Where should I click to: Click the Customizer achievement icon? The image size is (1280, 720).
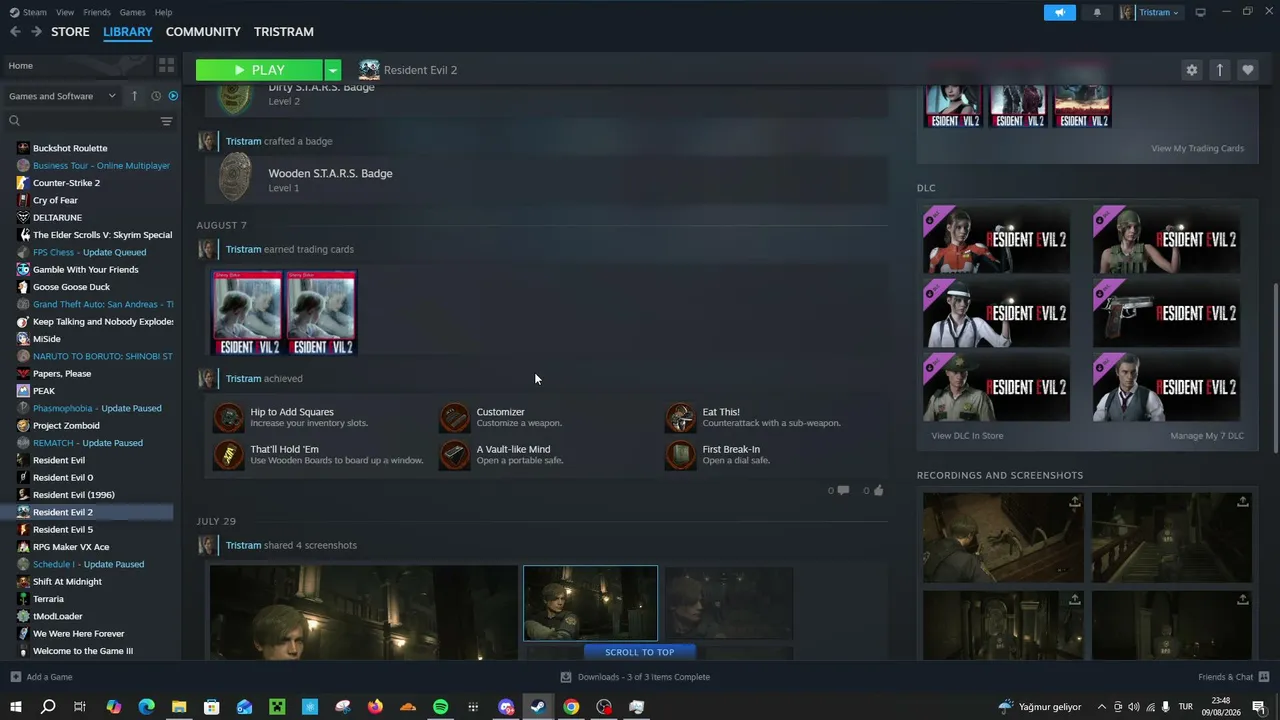coord(455,417)
